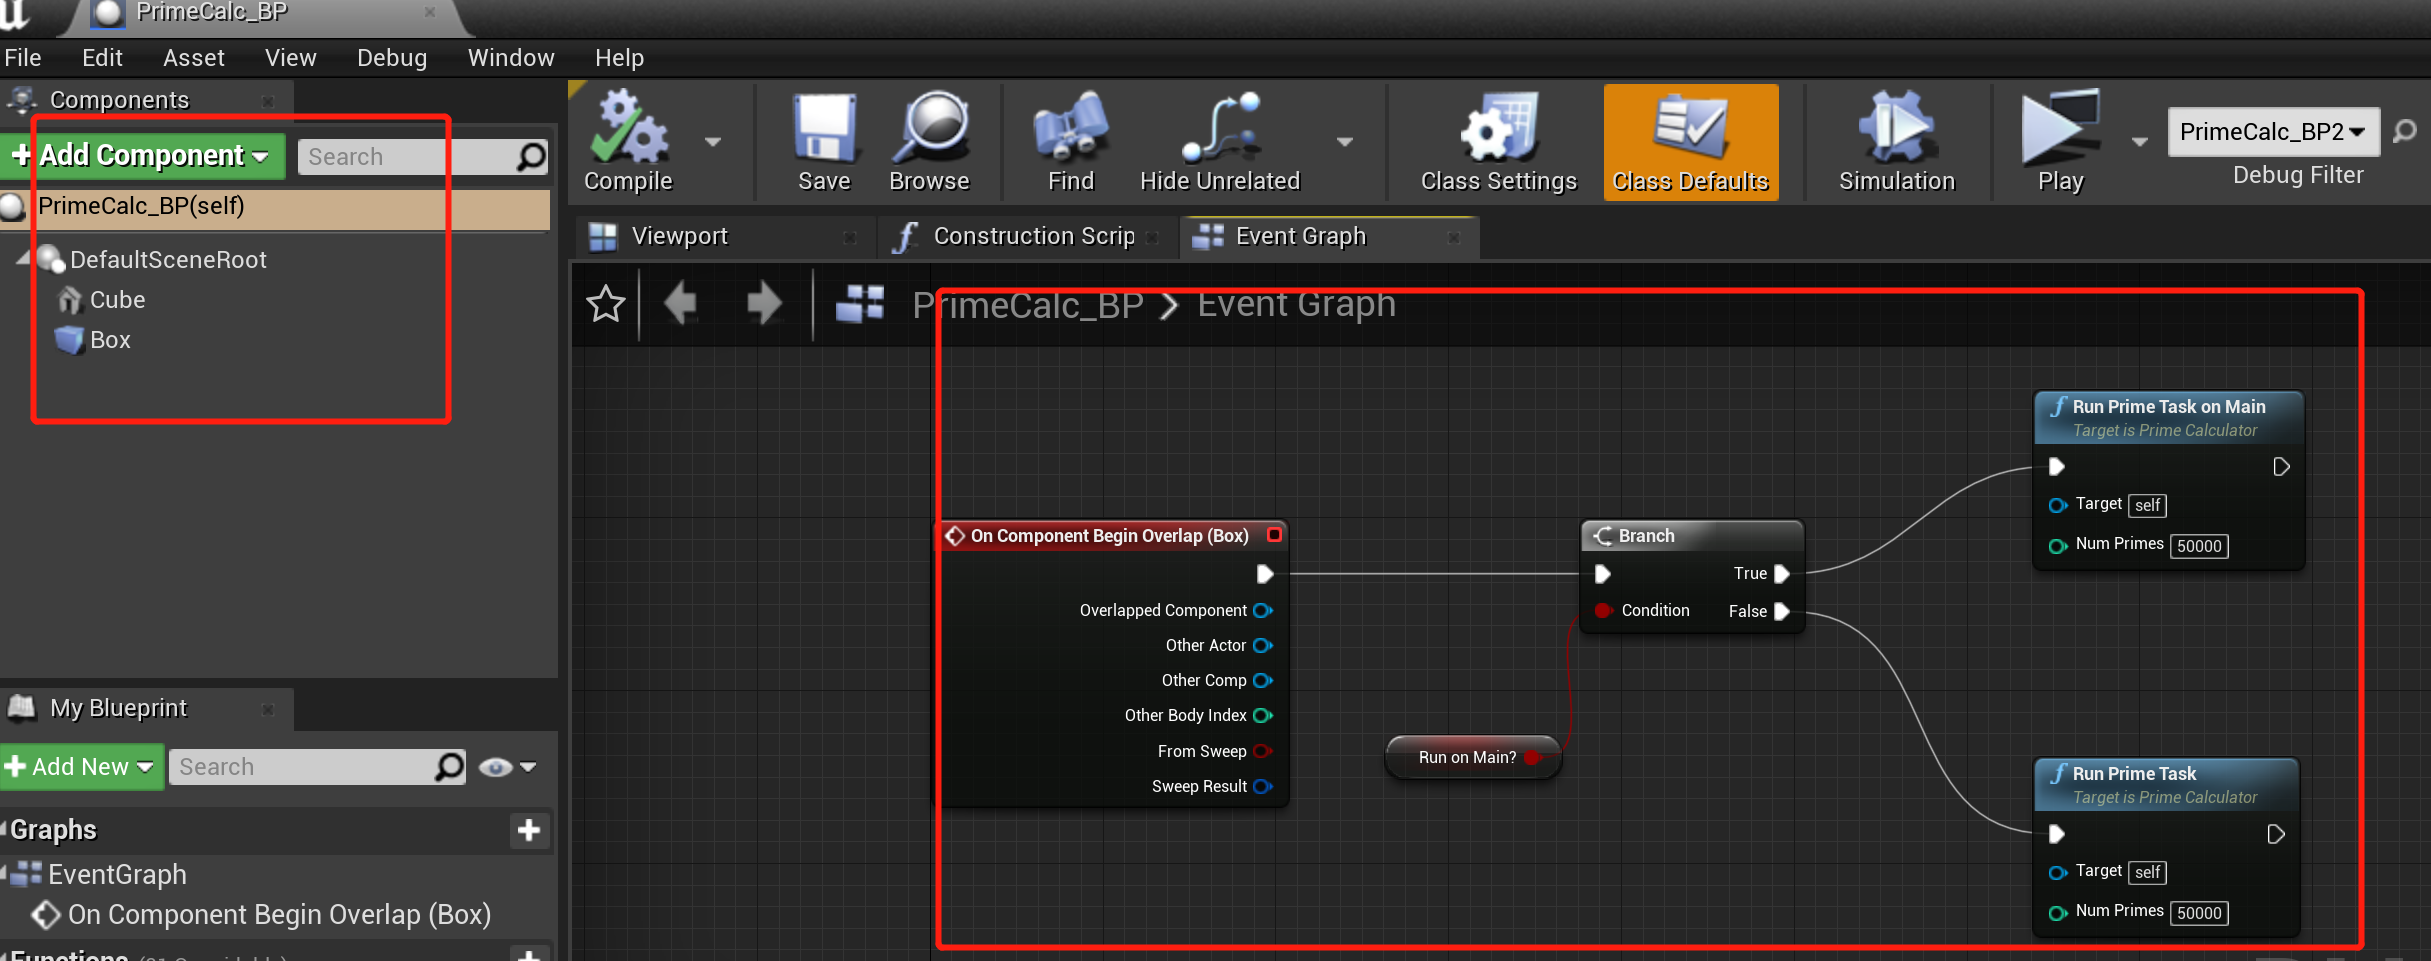Click the Compile icon in the toolbar
Image resolution: width=2431 pixels, height=961 pixels.
coord(630,130)
